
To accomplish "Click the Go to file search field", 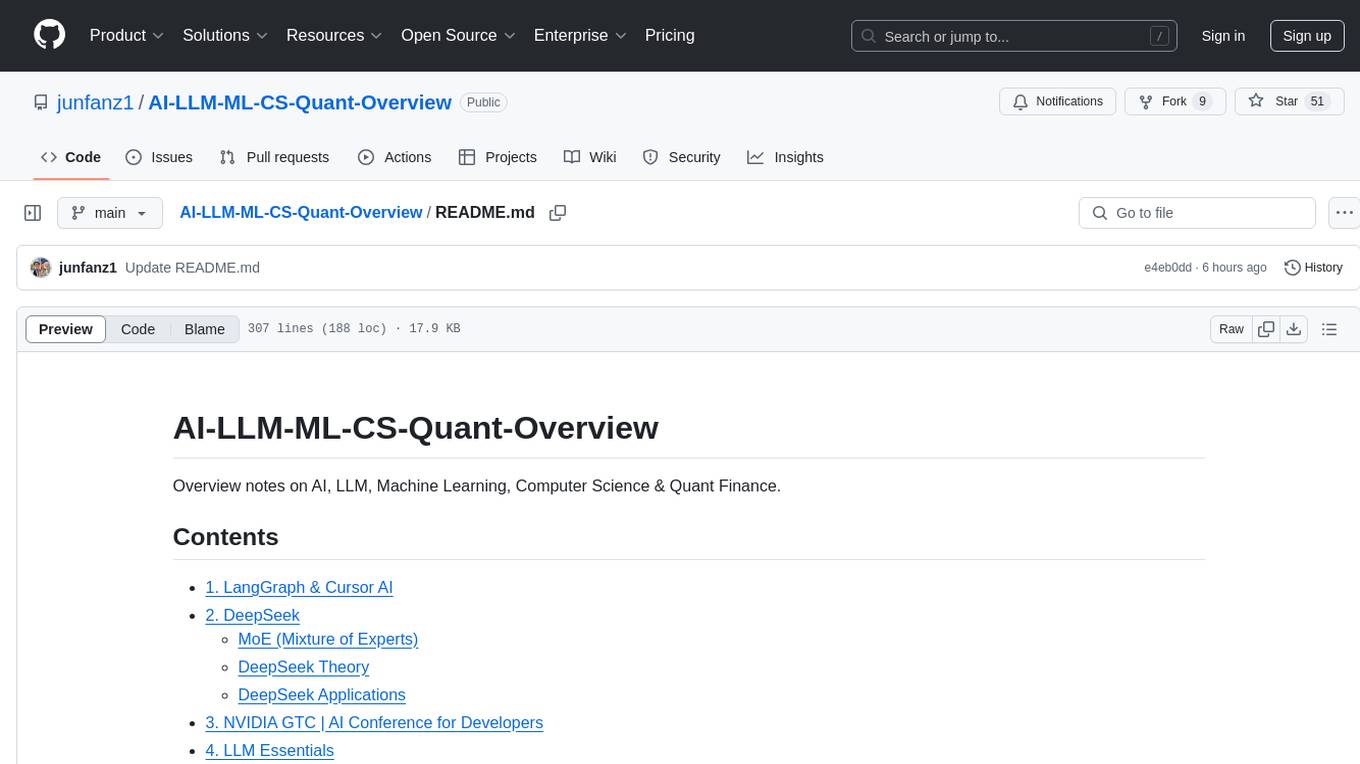I will [1197, 213].
